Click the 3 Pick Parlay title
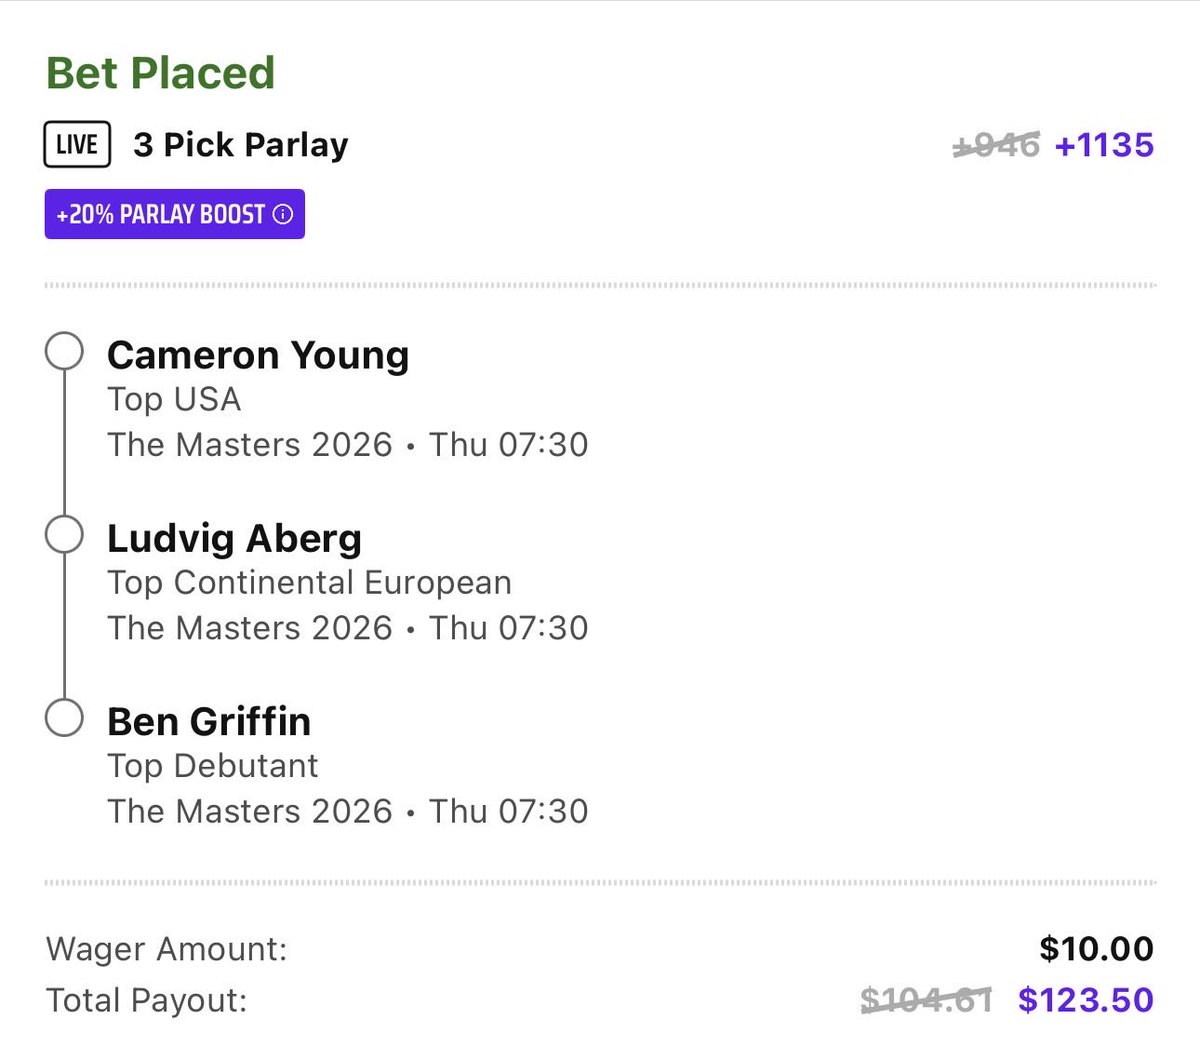The image size is (1200, 1046). pos(241,145)
